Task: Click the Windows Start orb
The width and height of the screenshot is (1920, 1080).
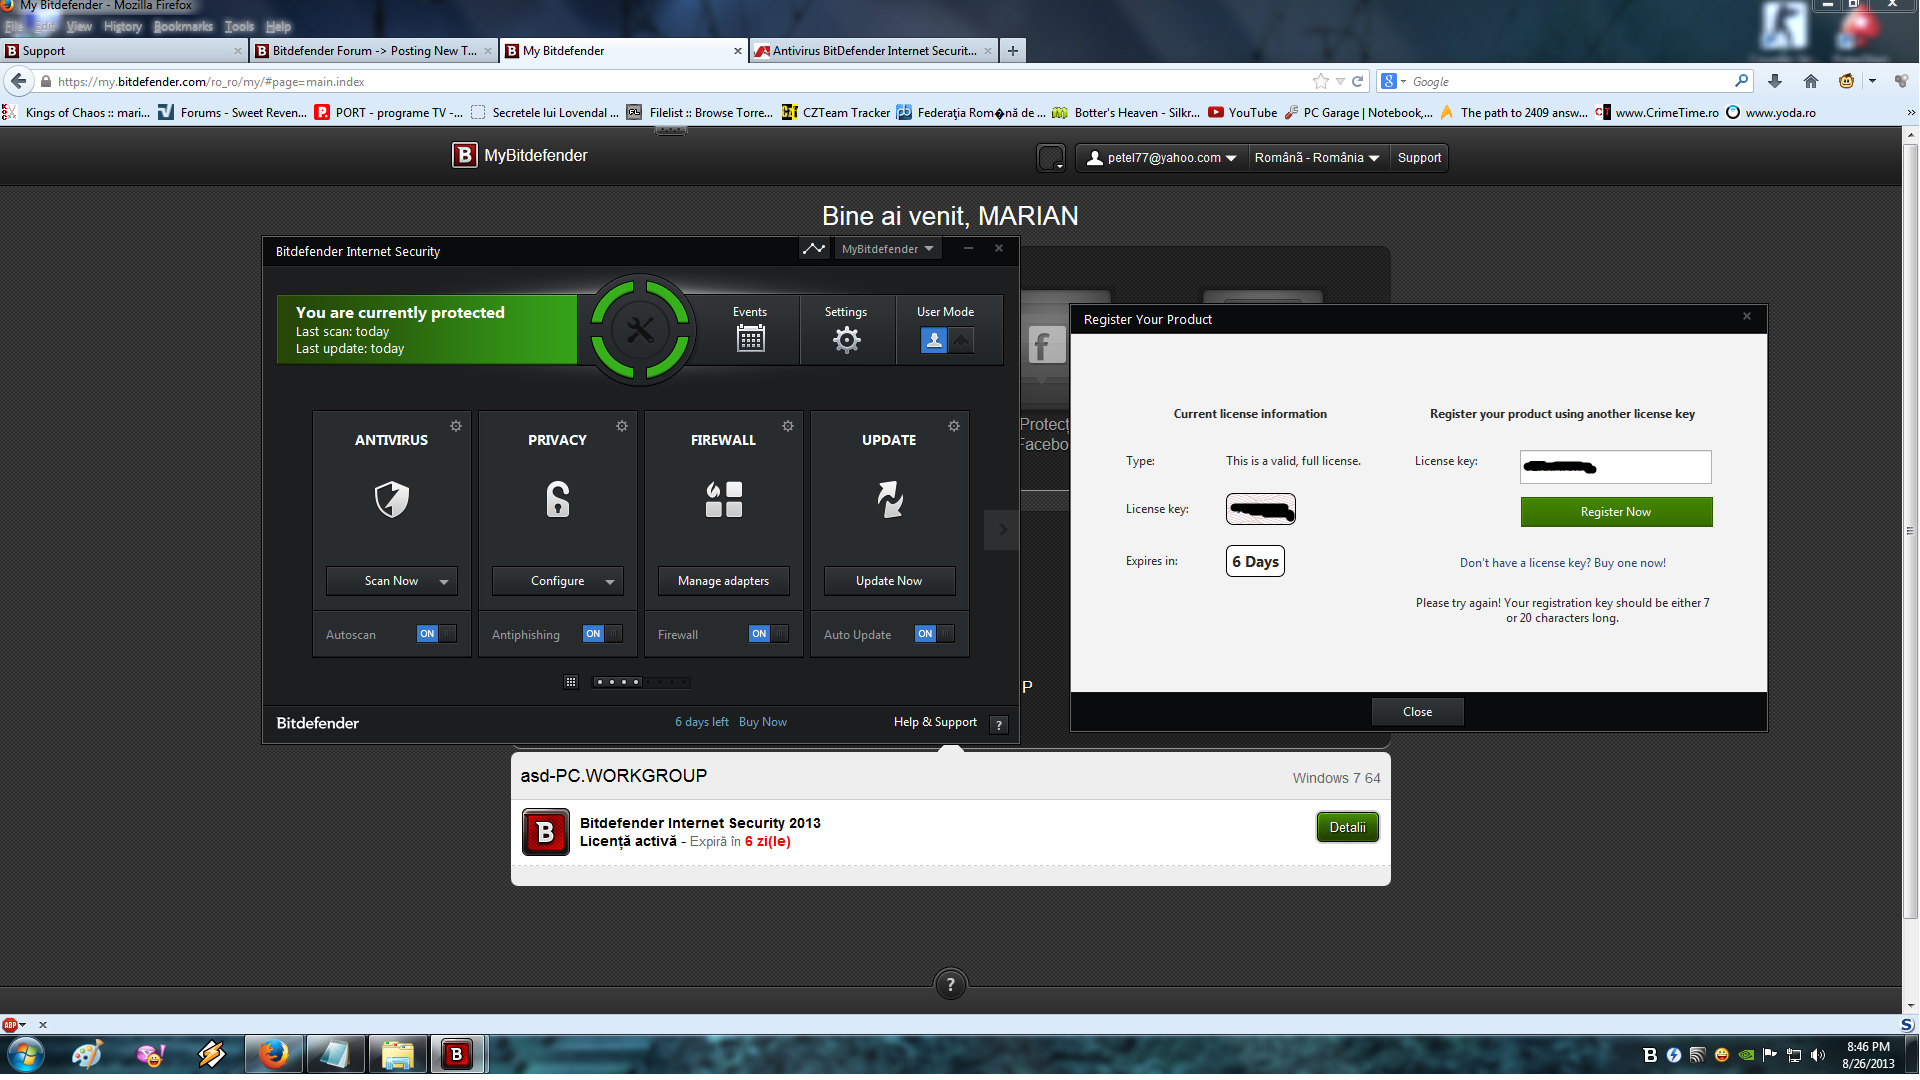Action: coord(25,1054)
